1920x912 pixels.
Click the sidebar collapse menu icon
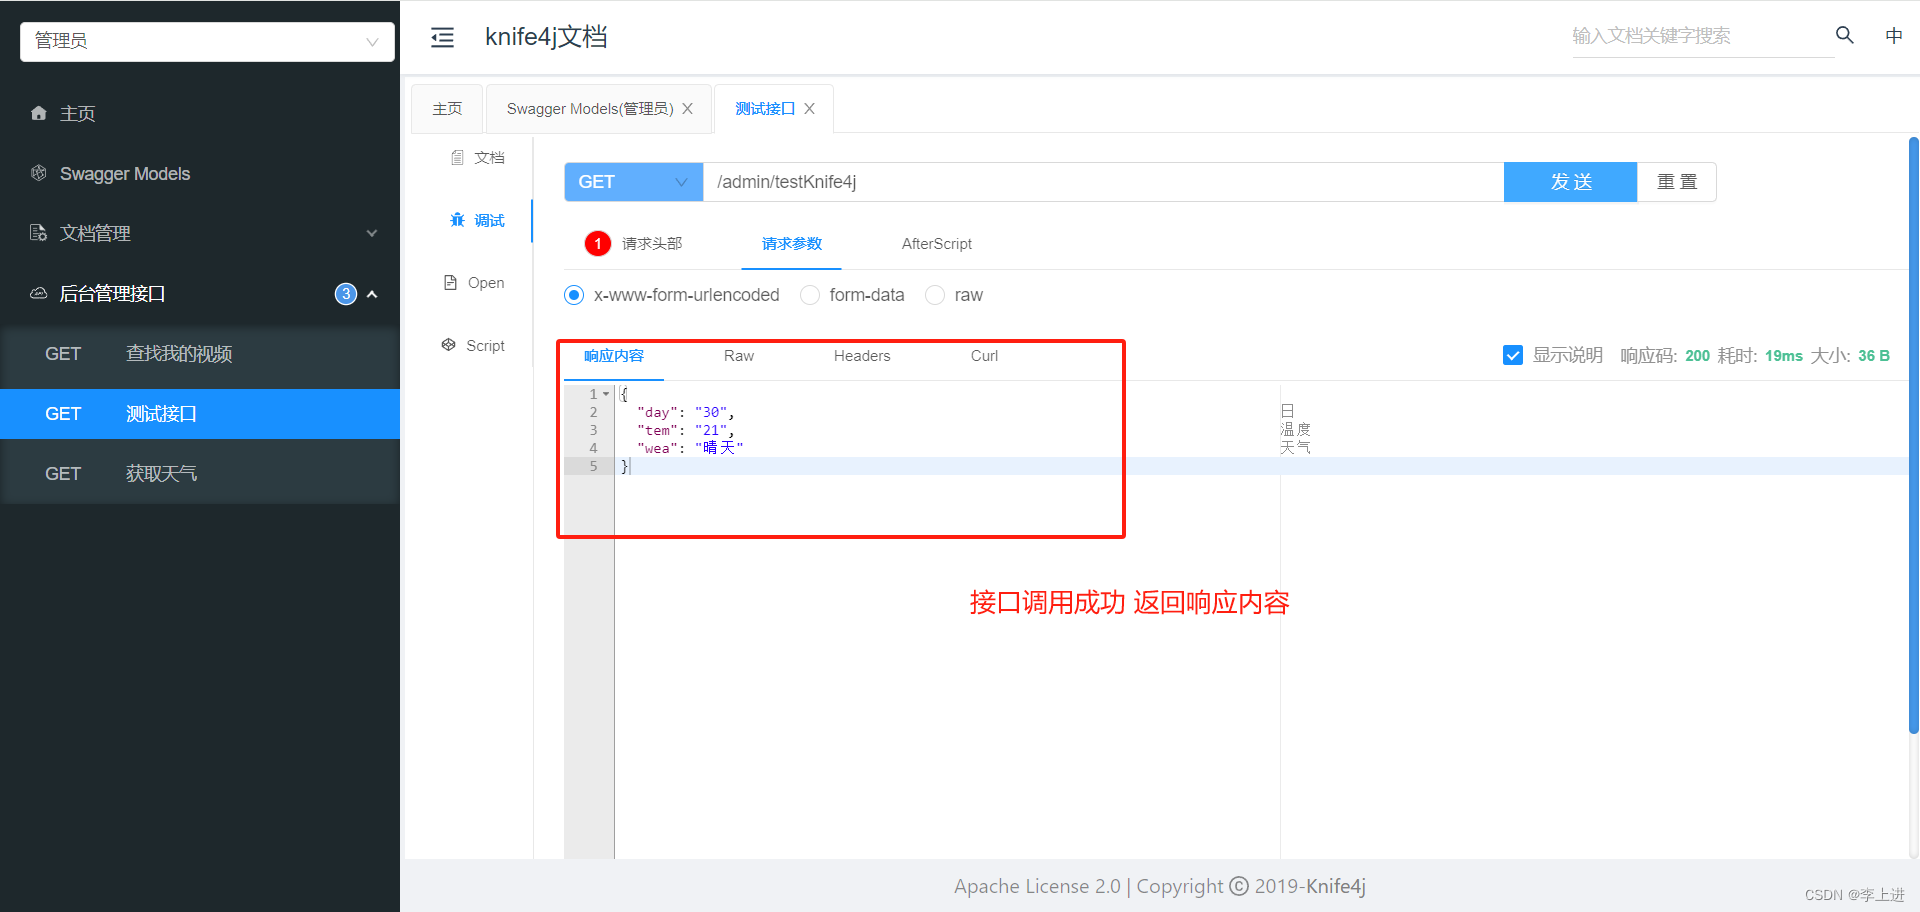[442, 38]
